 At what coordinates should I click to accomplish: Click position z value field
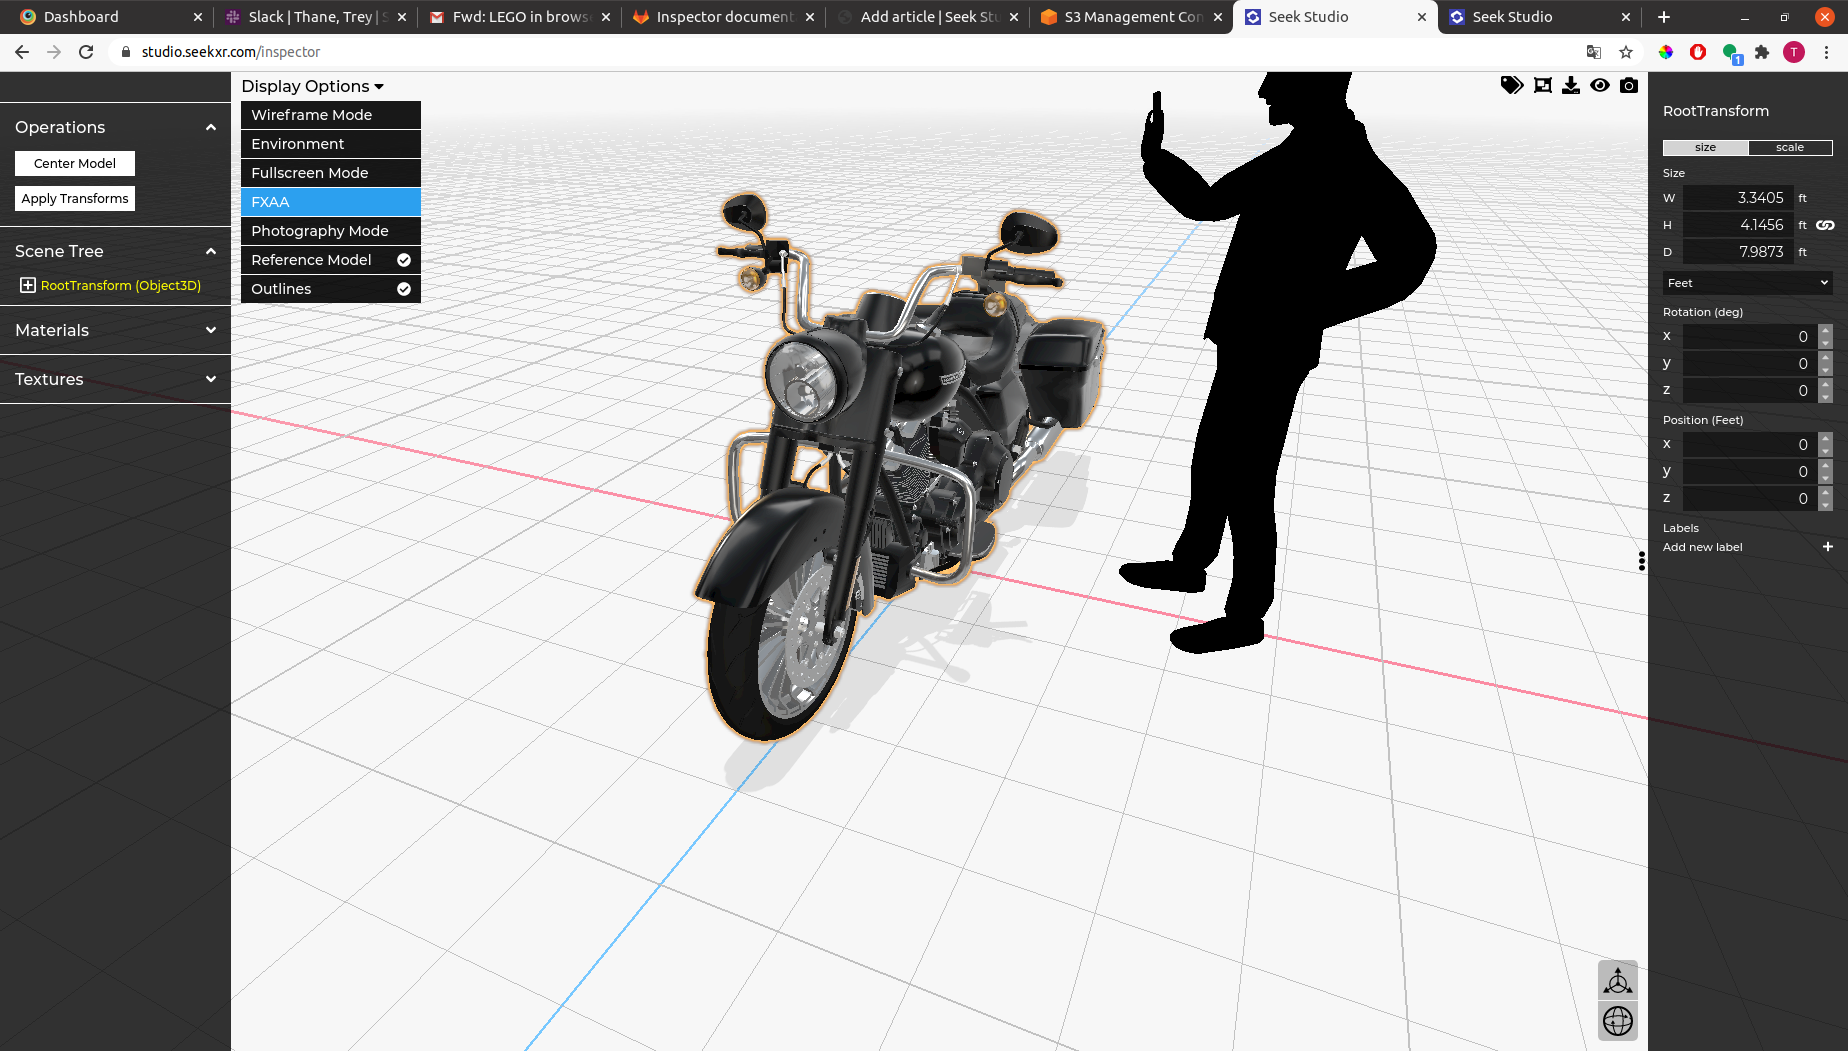pos(1750,498)
